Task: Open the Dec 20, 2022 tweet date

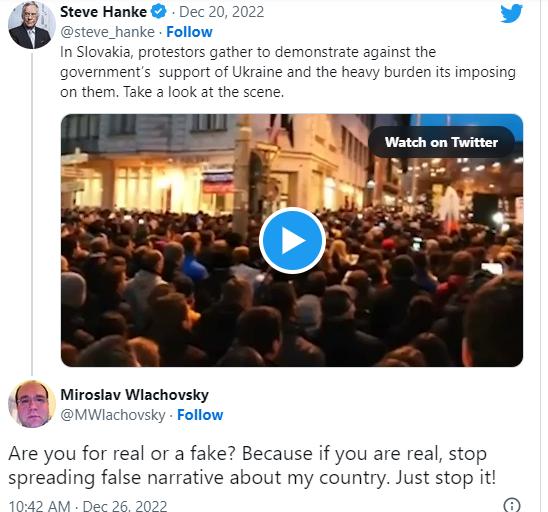Action: pos(222,12)
